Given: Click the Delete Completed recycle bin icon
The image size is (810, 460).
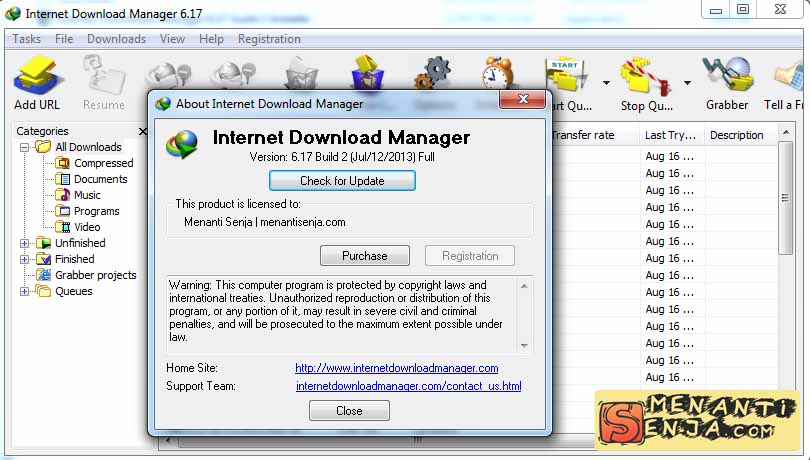Looking at the screenshot, I should [368, 72].
